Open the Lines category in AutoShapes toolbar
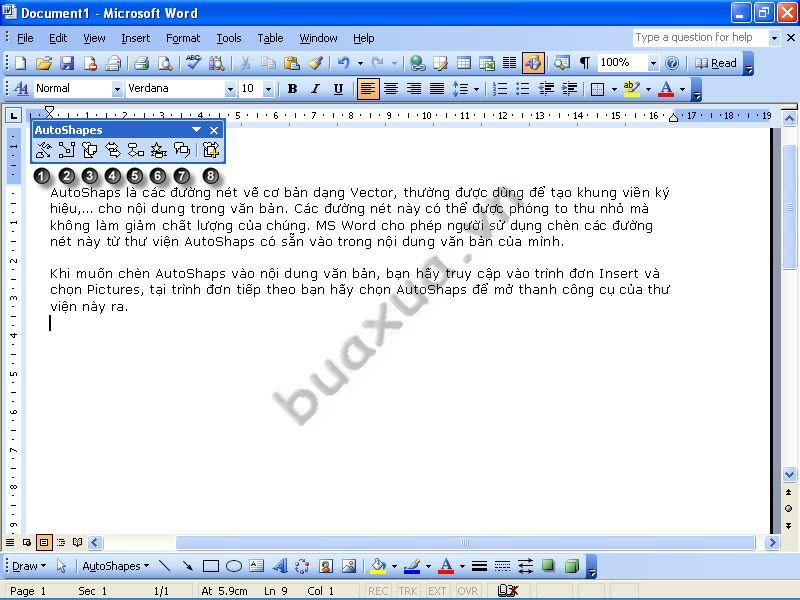The image size is (800, 600). point(43,149)
